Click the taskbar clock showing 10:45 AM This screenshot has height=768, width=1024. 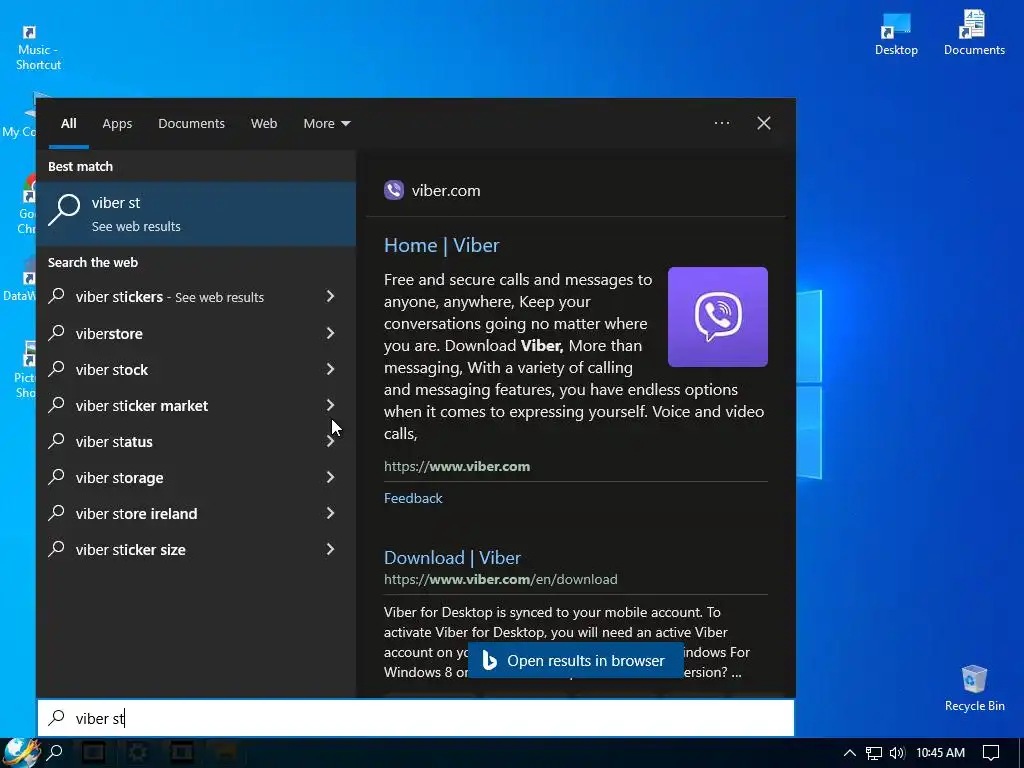click(940, 752)
